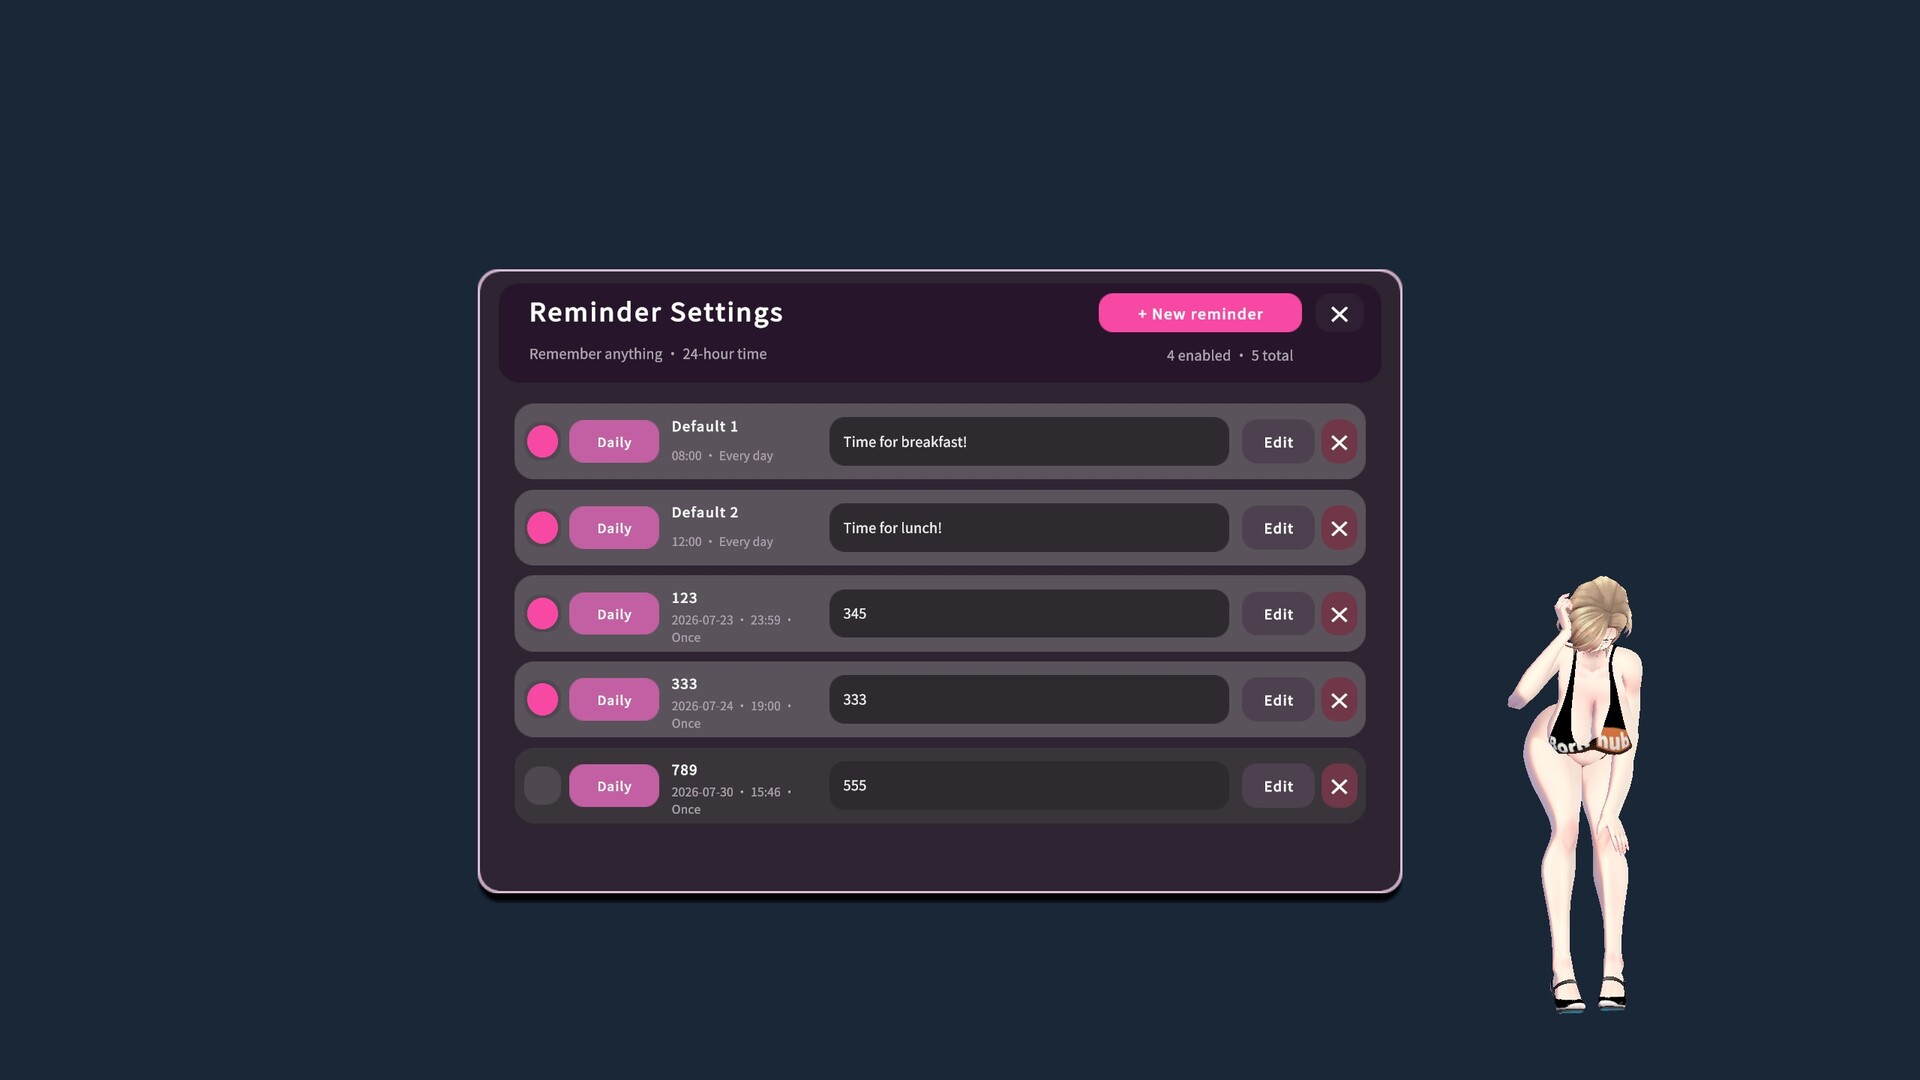The image size is (1920, 1080).
Task: Add a new reminder
Action: coord(1200,313)
